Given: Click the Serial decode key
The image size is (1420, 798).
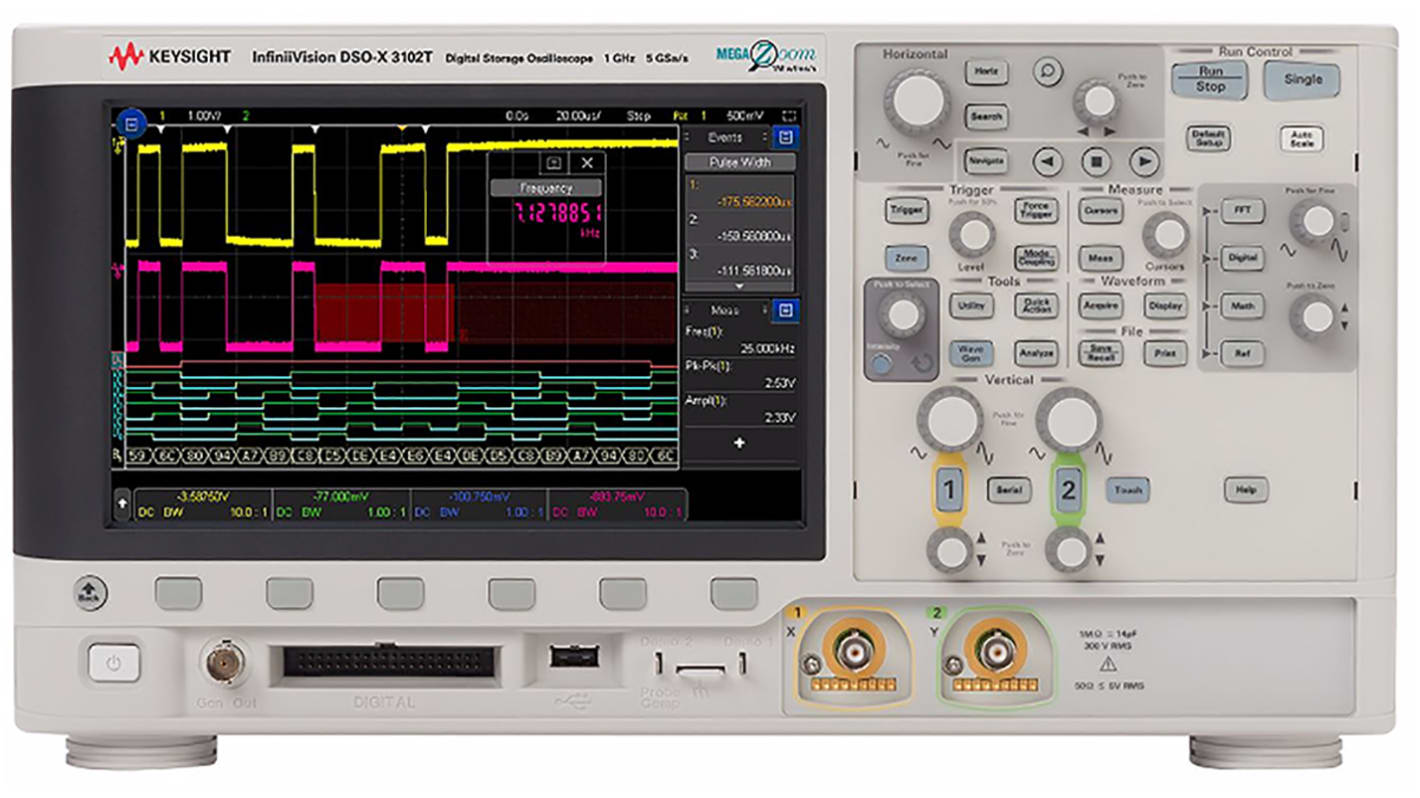Looking at the screenshot, I should (1009, 490).
